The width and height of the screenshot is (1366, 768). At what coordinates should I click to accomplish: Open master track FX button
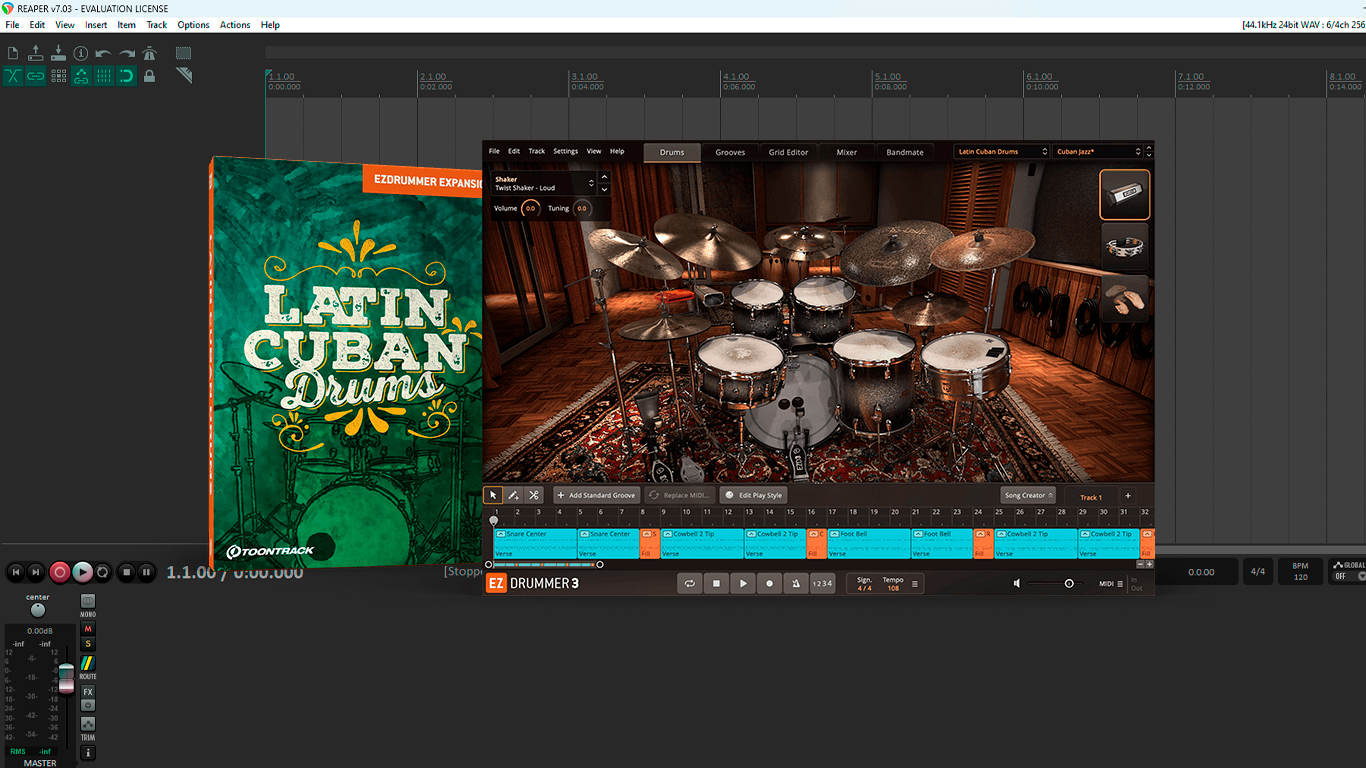[x=88, y=692]
